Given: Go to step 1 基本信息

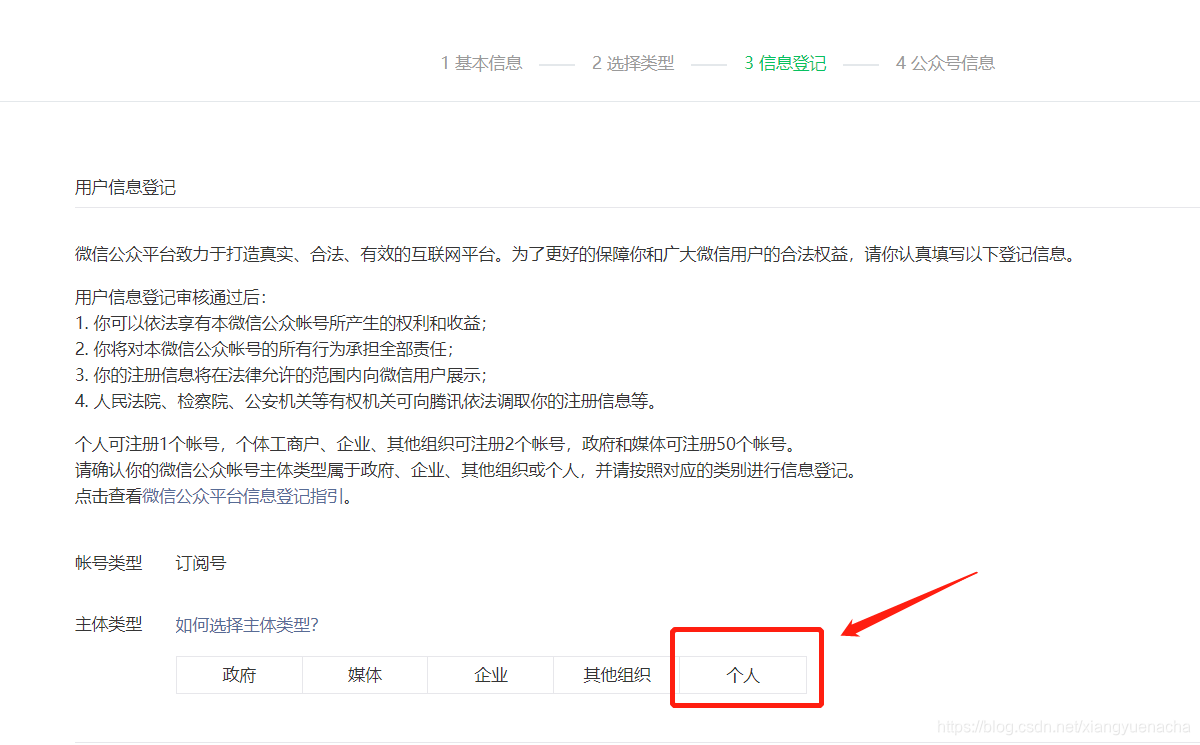Looking at the screenshot, I should tap(482, 63).
